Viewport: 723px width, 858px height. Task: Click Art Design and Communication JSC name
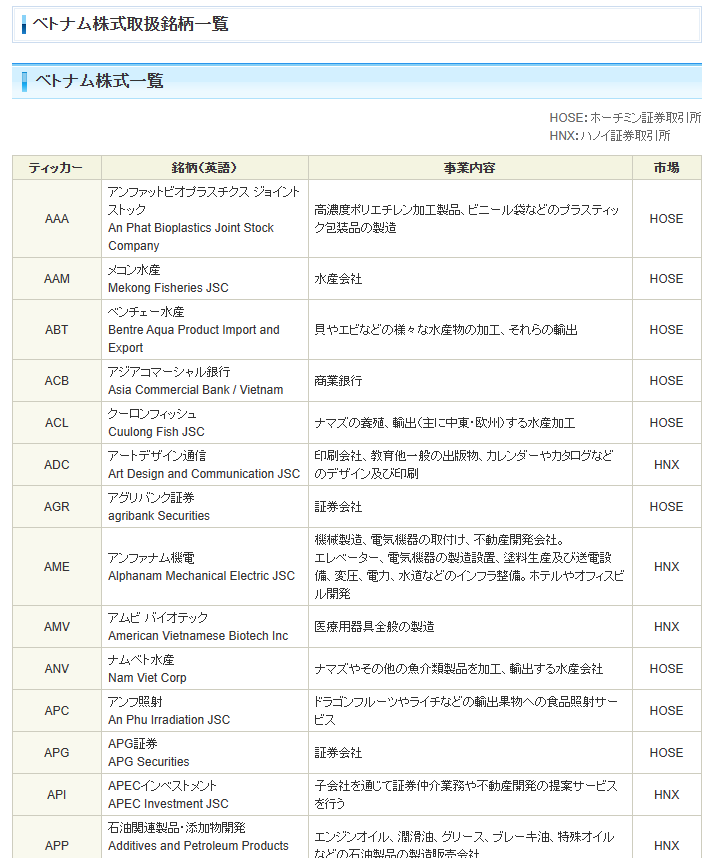tap(204, 474)
